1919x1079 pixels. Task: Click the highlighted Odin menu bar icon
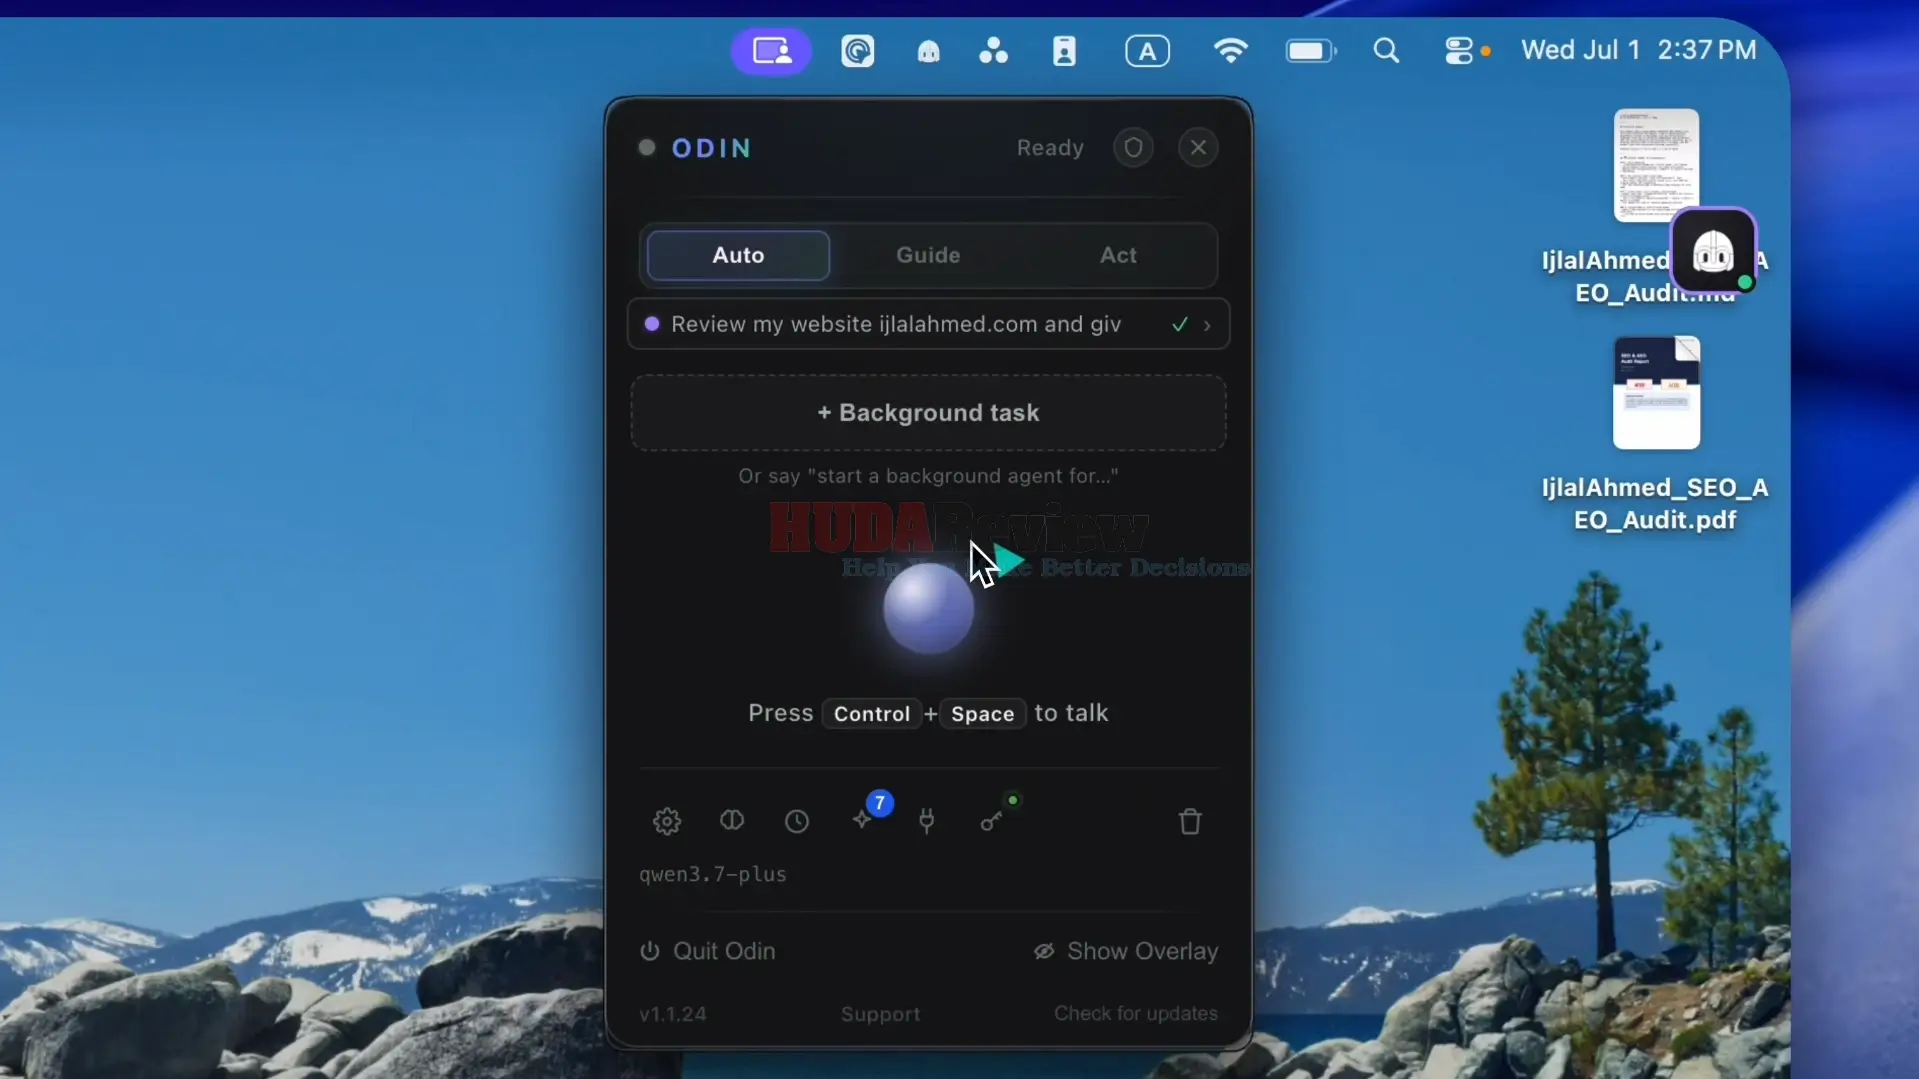coord(772,51)
